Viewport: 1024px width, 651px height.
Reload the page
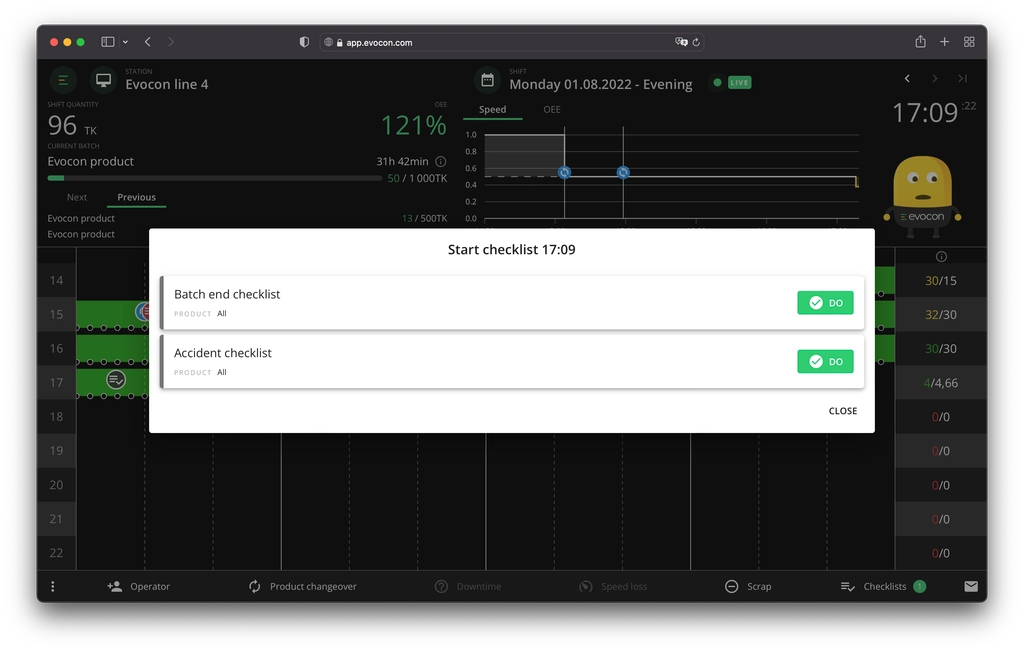(x=696, y=42)
